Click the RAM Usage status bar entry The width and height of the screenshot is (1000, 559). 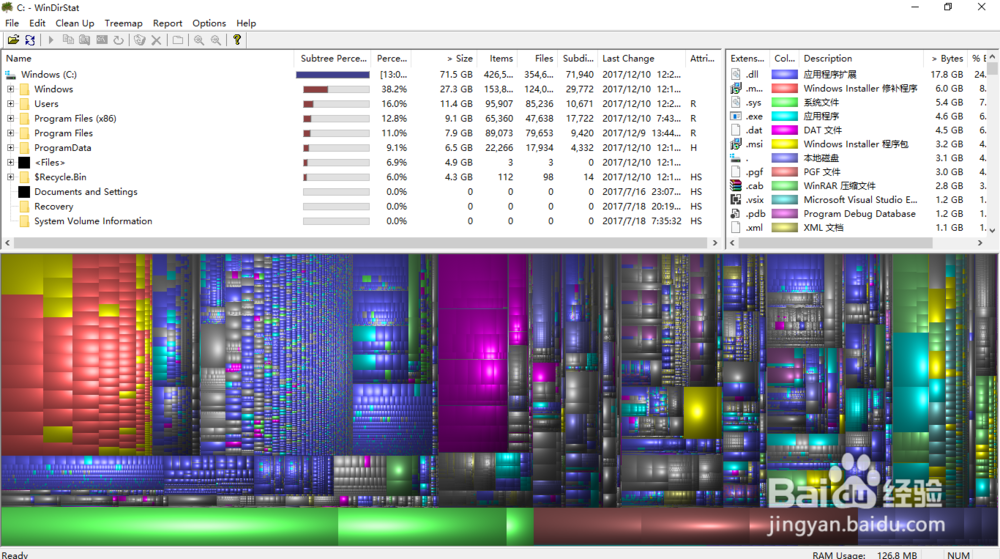tap(864, 555)
